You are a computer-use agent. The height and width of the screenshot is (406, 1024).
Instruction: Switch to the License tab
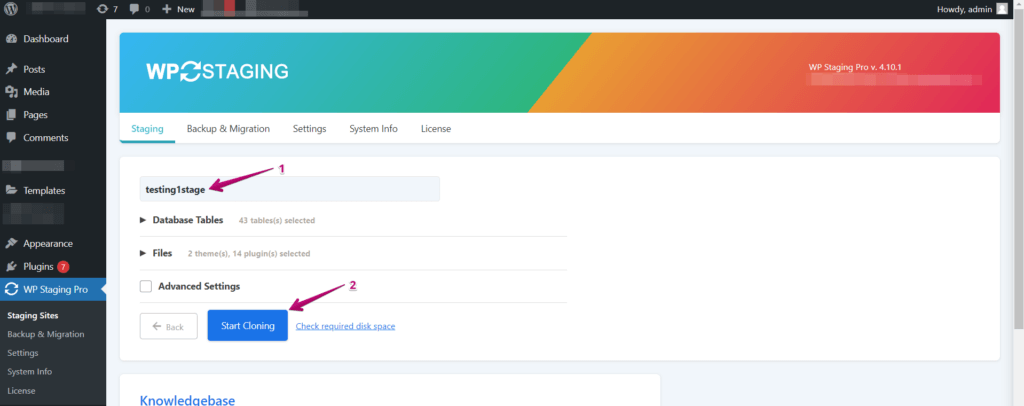coord(436,129)
